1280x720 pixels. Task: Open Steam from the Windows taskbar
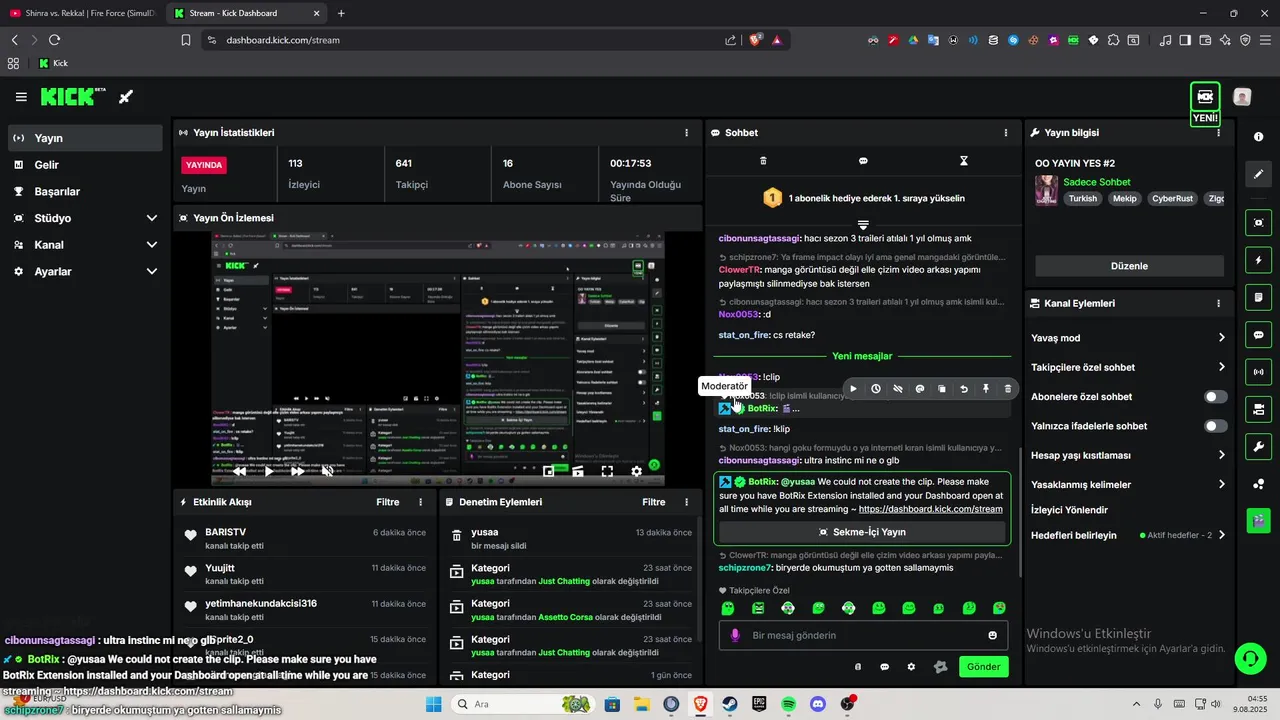730,704
